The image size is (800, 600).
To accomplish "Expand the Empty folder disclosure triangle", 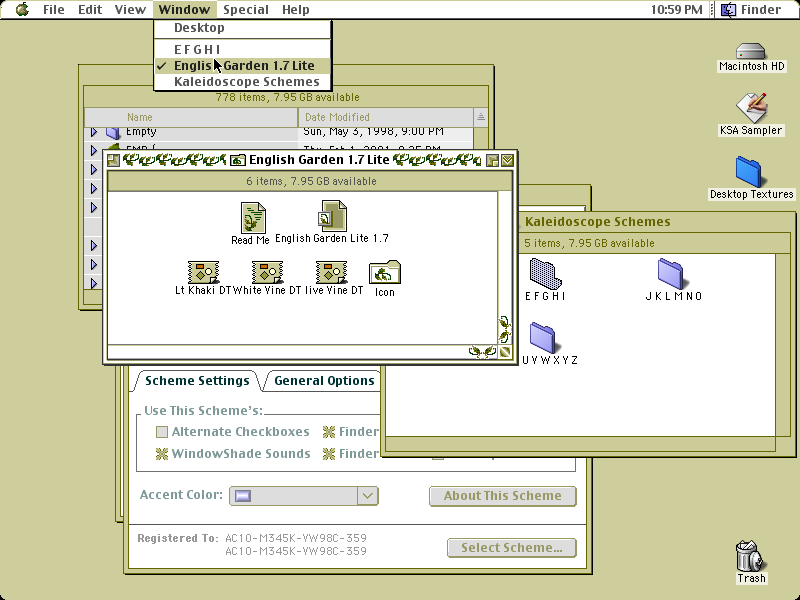I will pyautogui.click(x=94, y=132).
